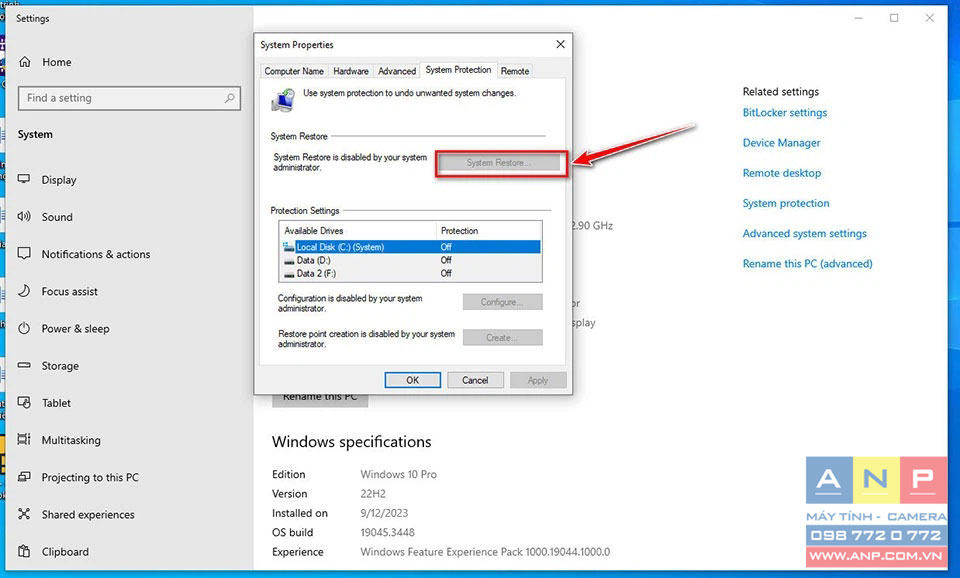Open Clipboard settings page

(x=65, y=552)
